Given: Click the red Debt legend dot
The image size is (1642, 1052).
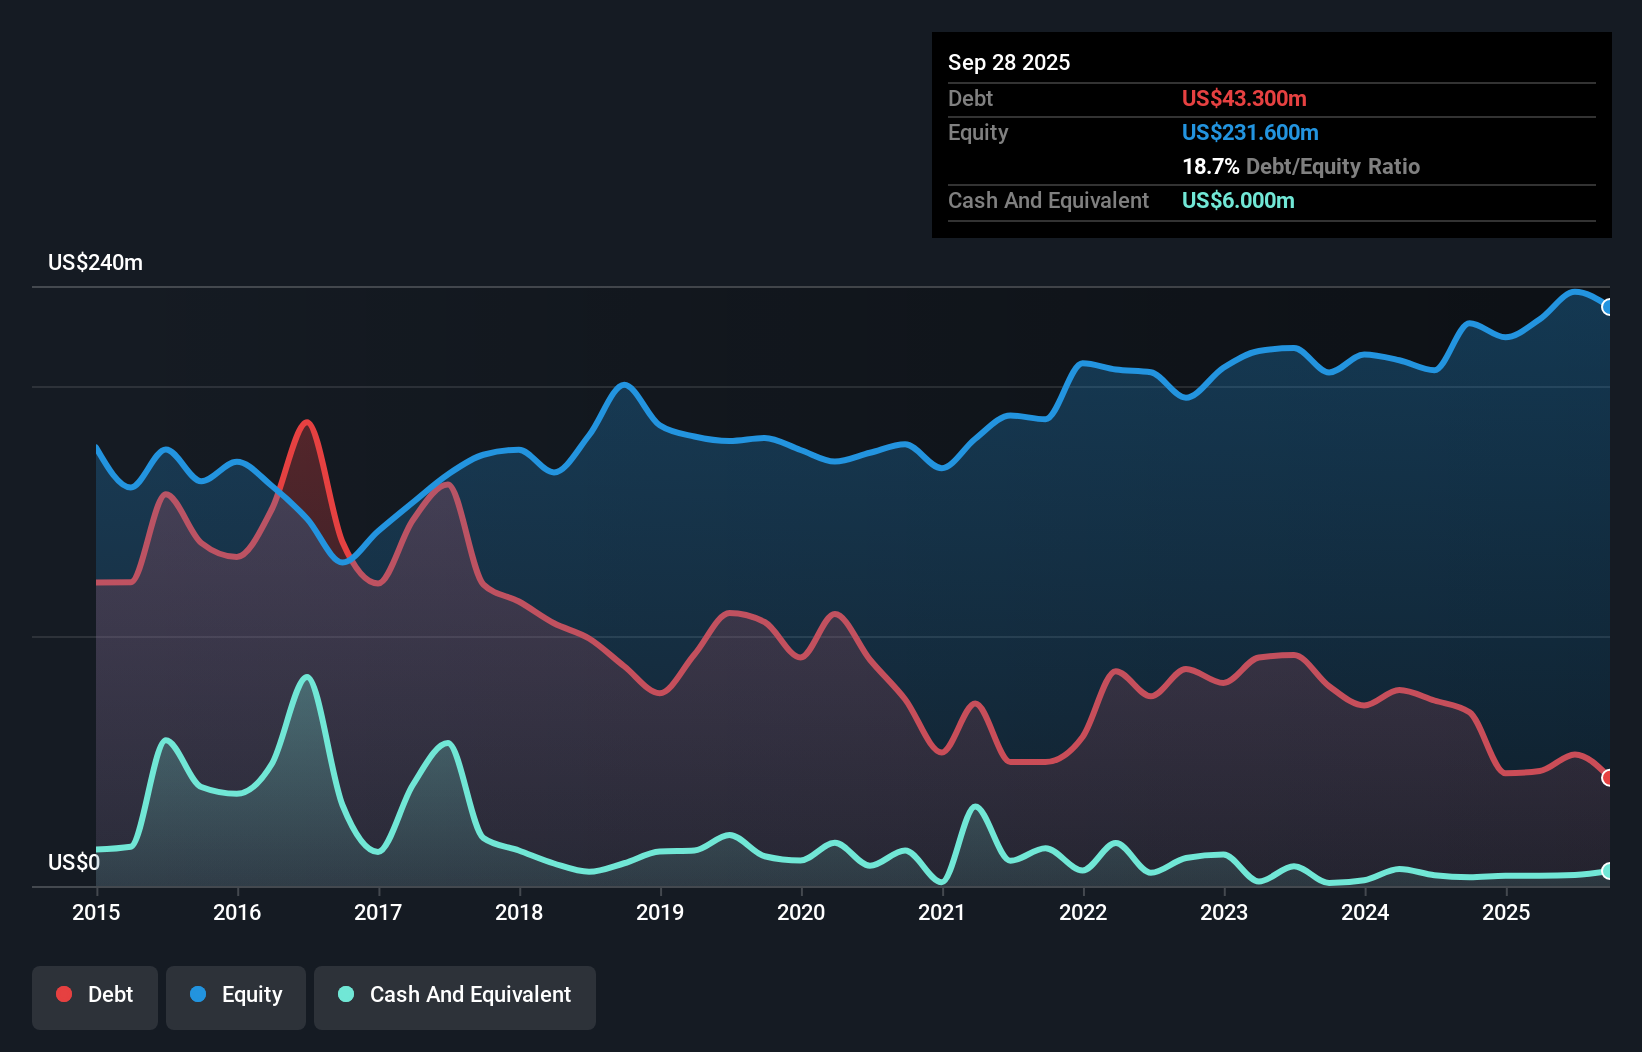Looking at the screenshot, I should point(64,994).
